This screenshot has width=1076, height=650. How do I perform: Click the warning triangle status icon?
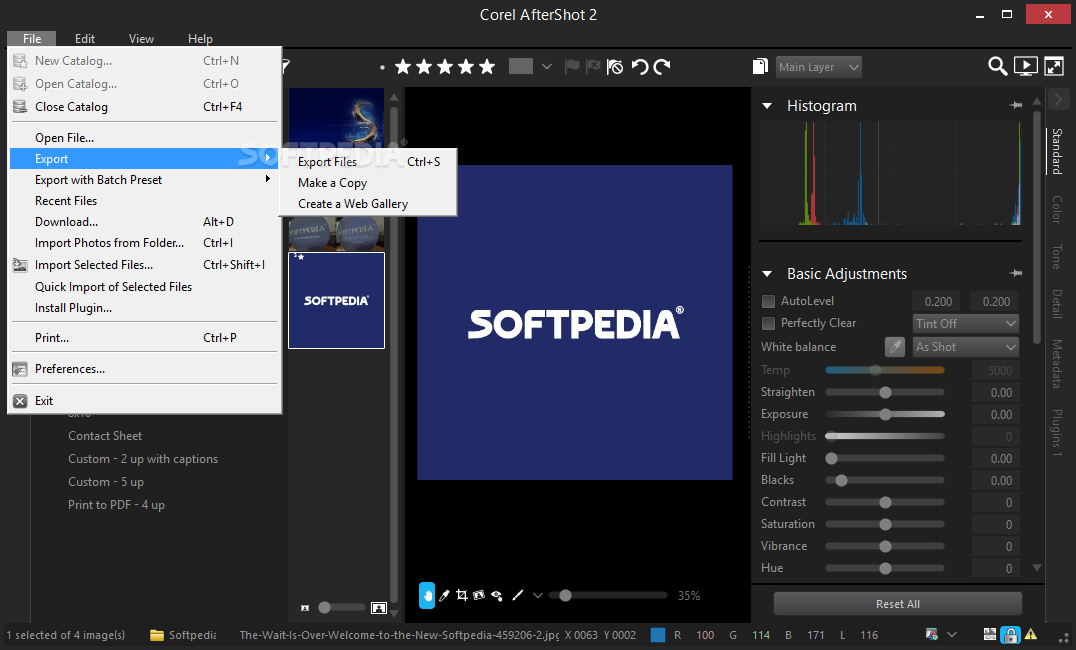pyautogui.click(x=1031, y=634)
